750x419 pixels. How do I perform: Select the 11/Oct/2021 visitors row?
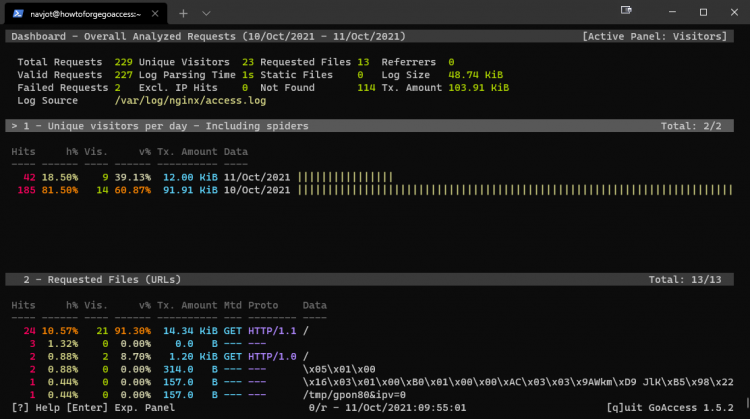click(x=202, y=177)
